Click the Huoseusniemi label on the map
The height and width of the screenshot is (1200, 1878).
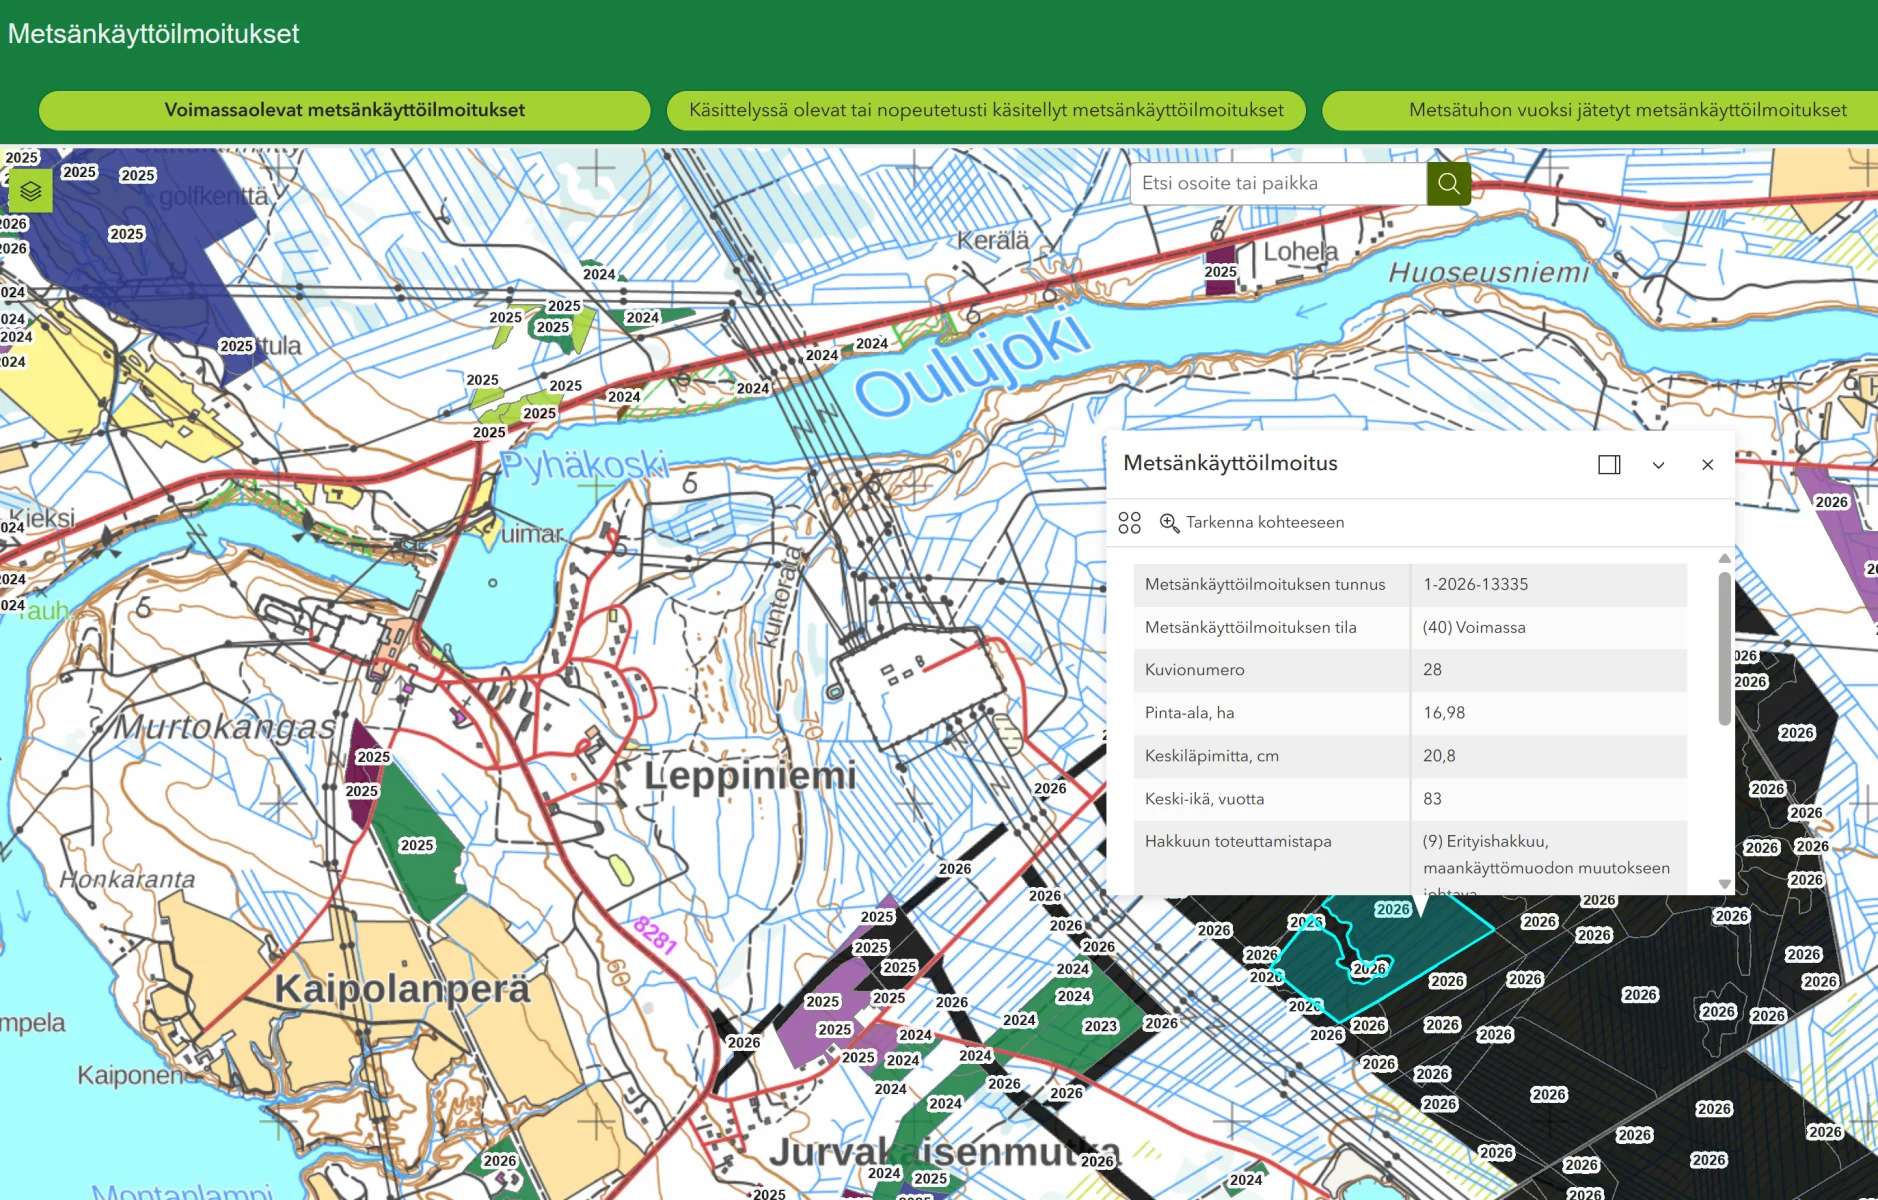(1488, 272)
